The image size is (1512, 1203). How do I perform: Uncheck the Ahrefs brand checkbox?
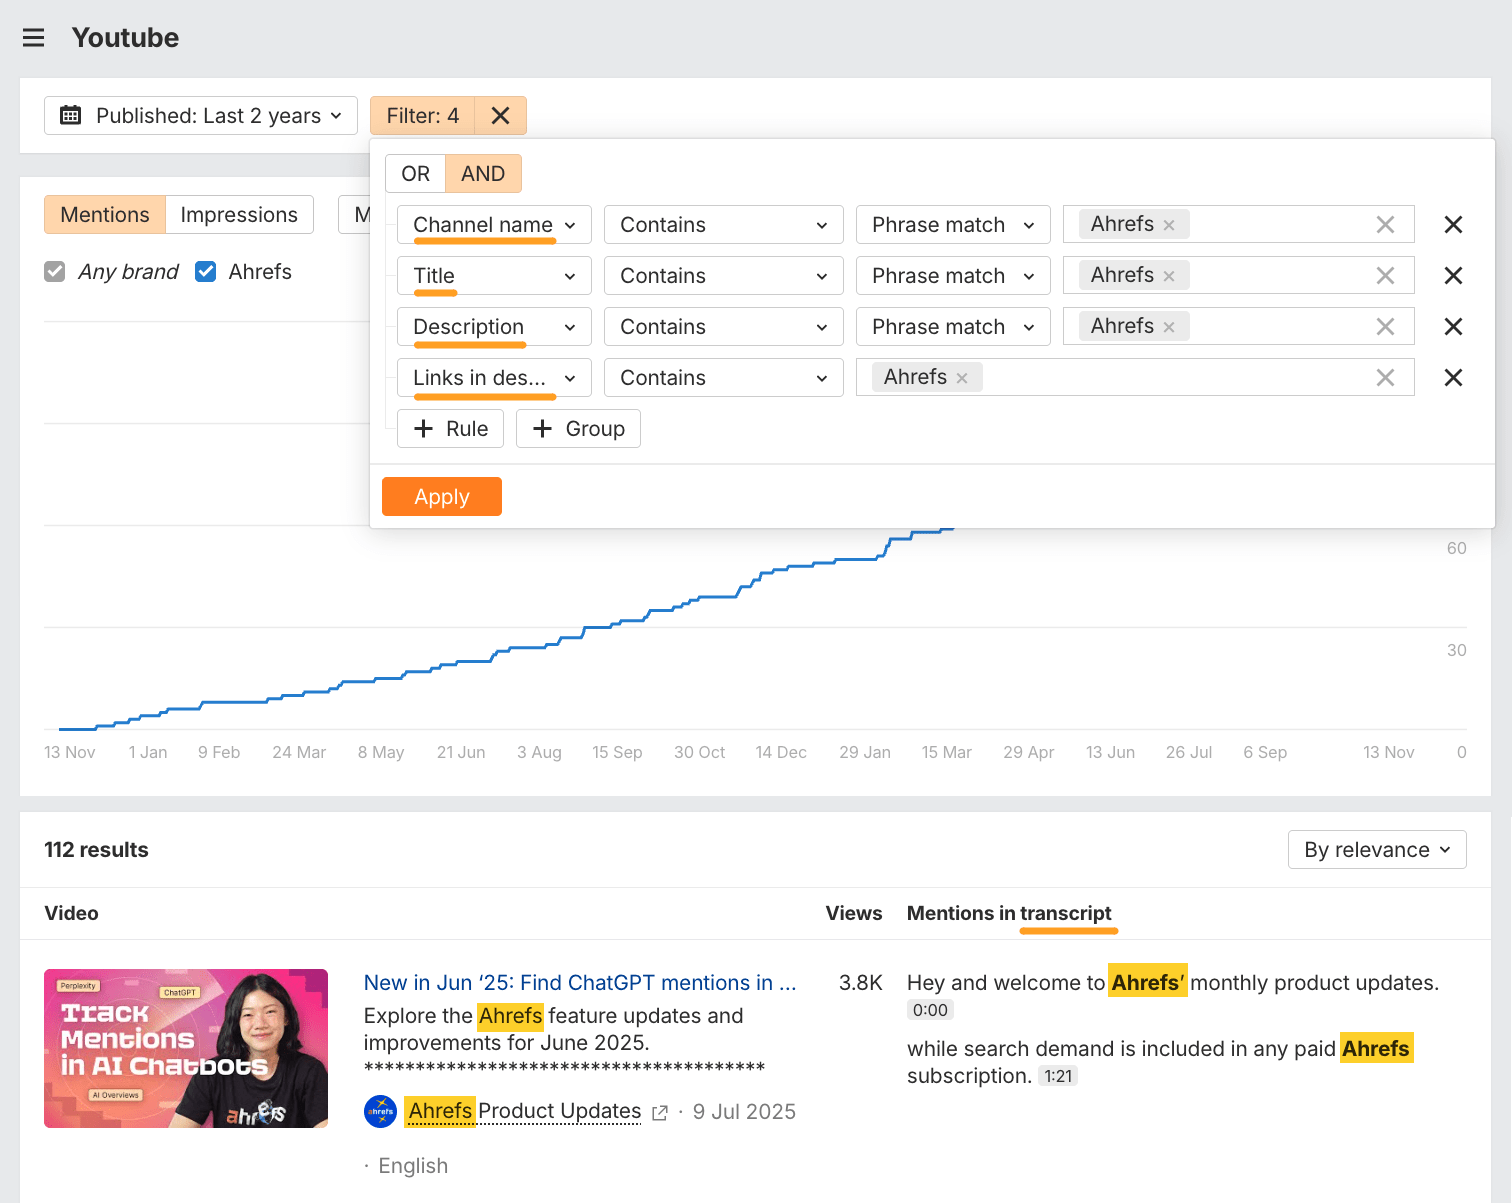coord(205,271)
